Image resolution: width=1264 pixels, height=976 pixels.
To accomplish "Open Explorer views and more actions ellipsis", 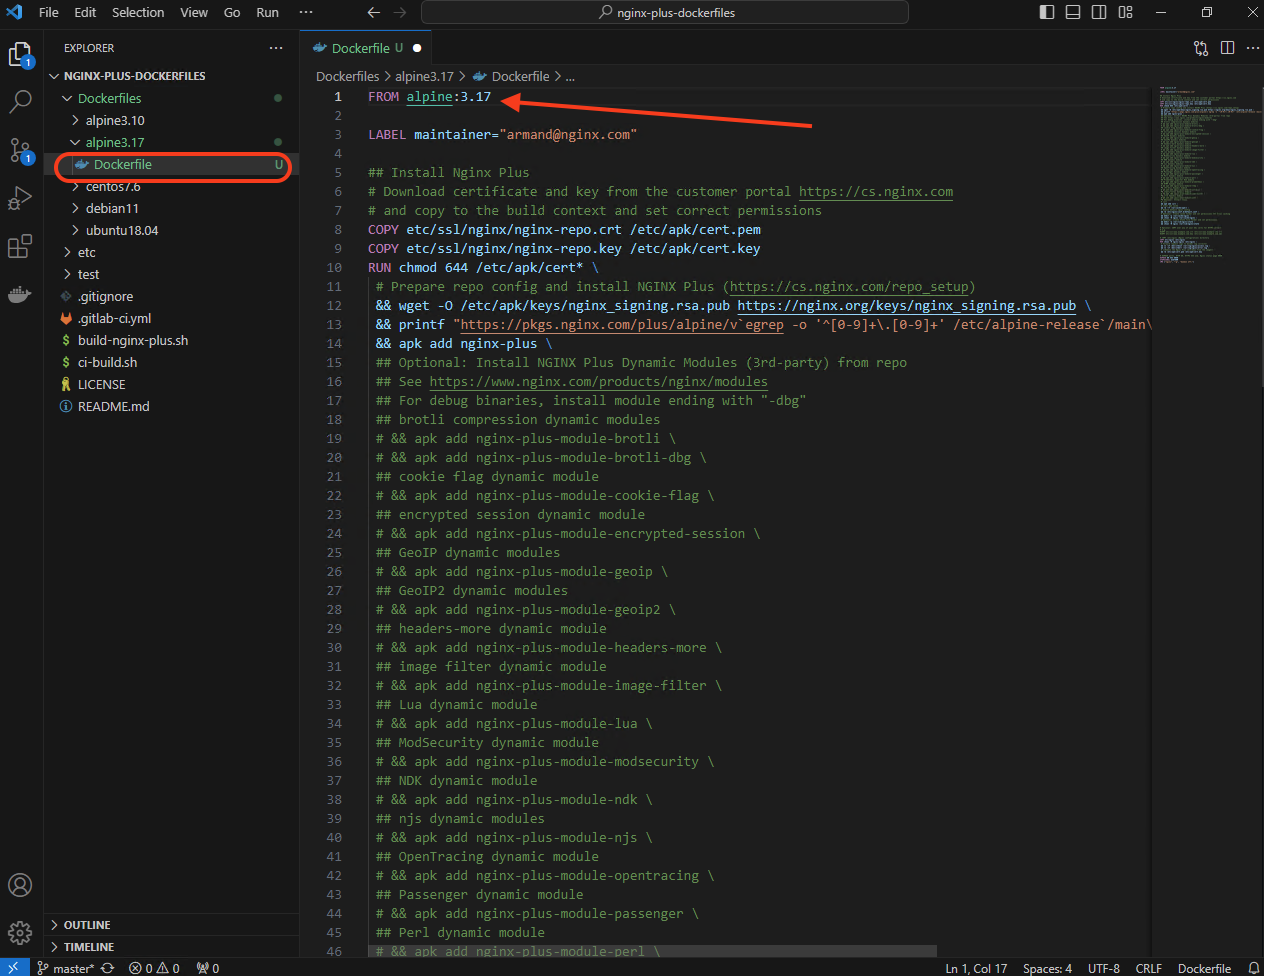I will coord(276,48).
